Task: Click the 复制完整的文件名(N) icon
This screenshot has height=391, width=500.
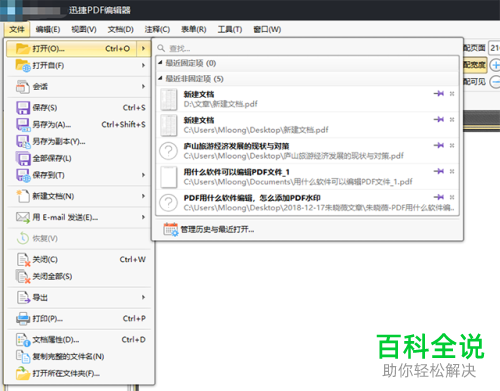Action: pyautogui.click(x=23, y=357)
